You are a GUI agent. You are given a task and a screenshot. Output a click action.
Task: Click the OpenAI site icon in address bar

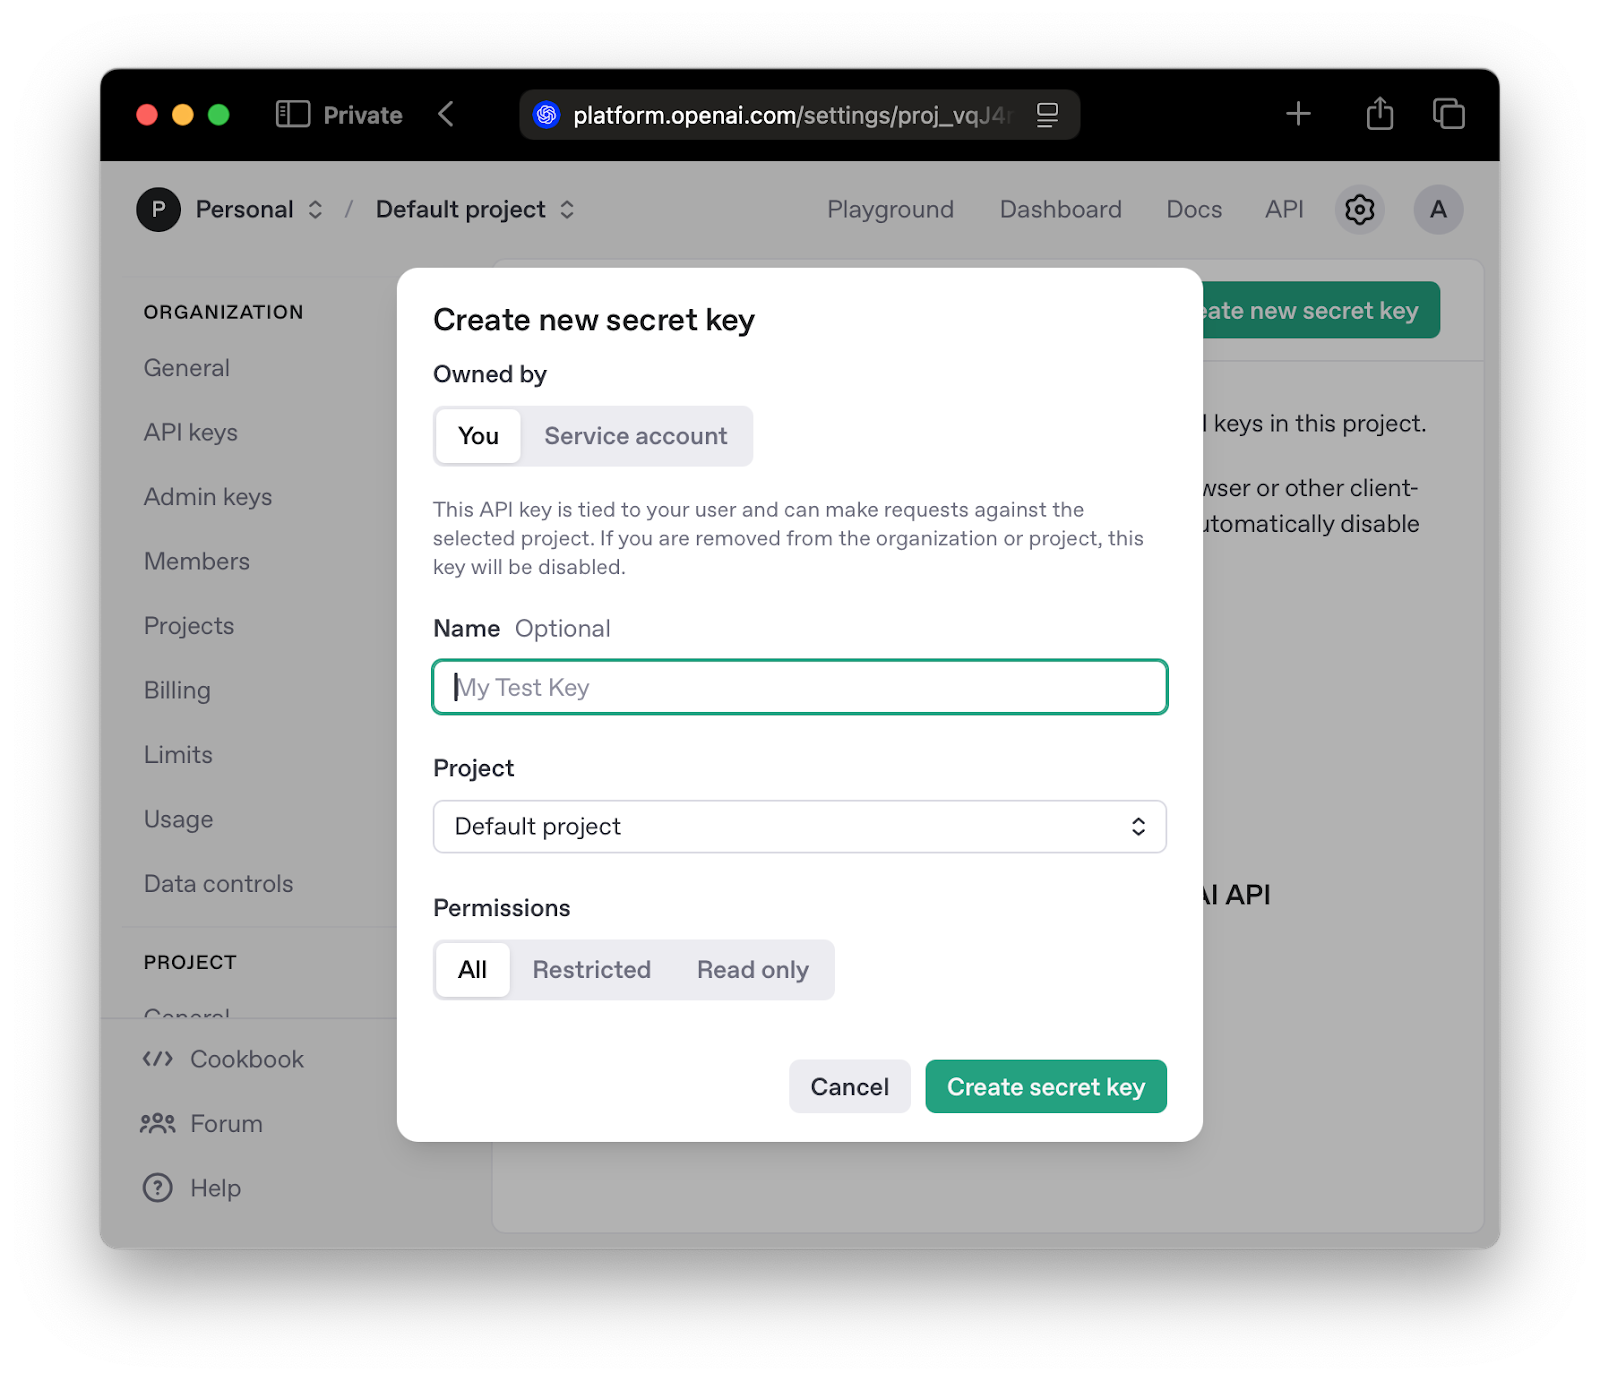(x=546, y=115)
